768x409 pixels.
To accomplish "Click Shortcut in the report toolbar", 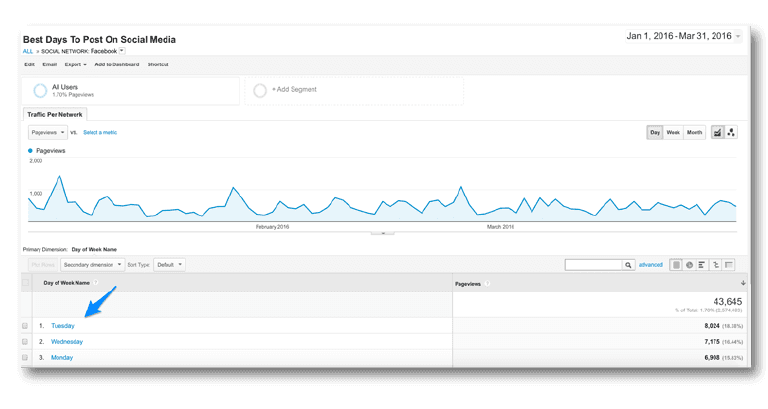I will [158, 64].
